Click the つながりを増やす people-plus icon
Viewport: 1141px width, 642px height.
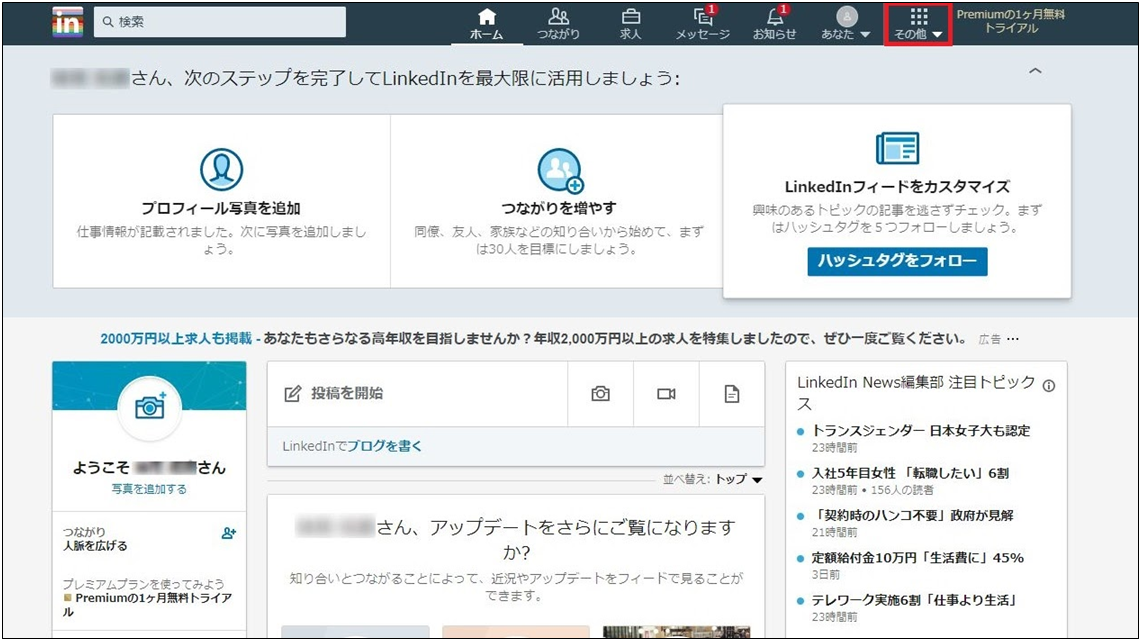coord(560,170)
